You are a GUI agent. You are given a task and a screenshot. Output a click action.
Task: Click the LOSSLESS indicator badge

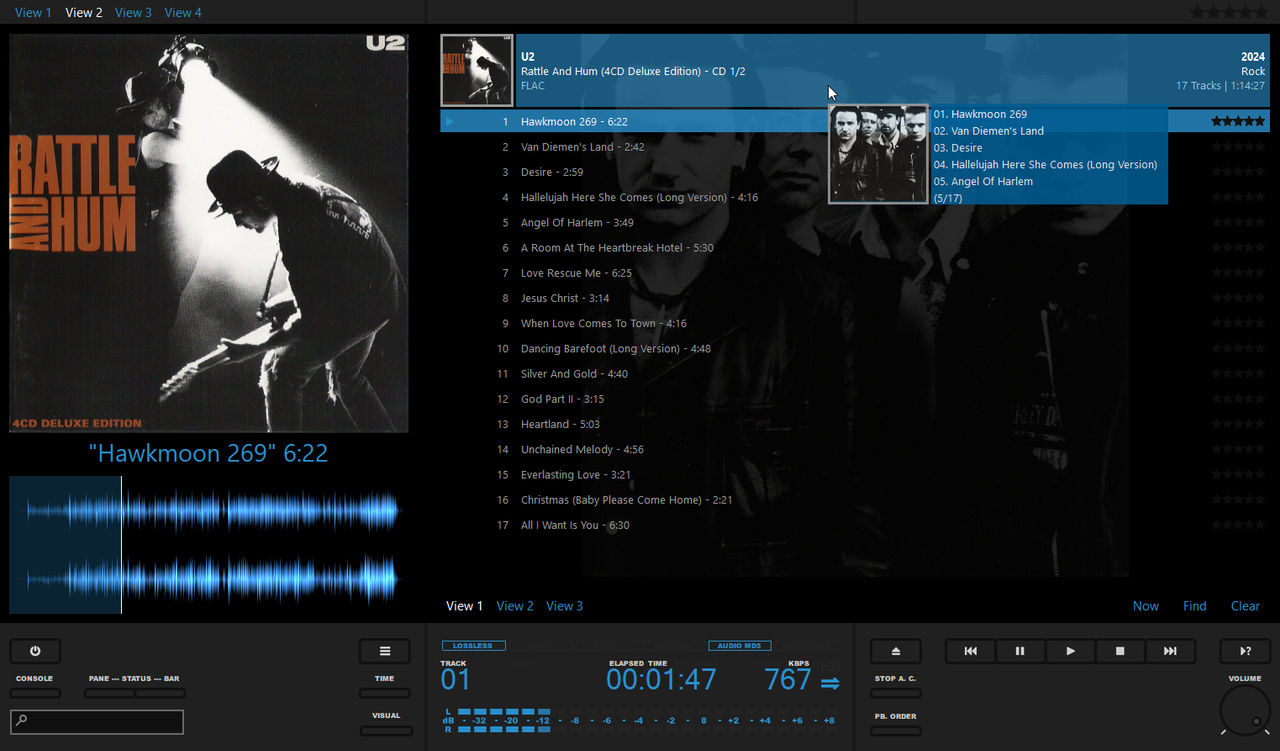click(473, 646)
